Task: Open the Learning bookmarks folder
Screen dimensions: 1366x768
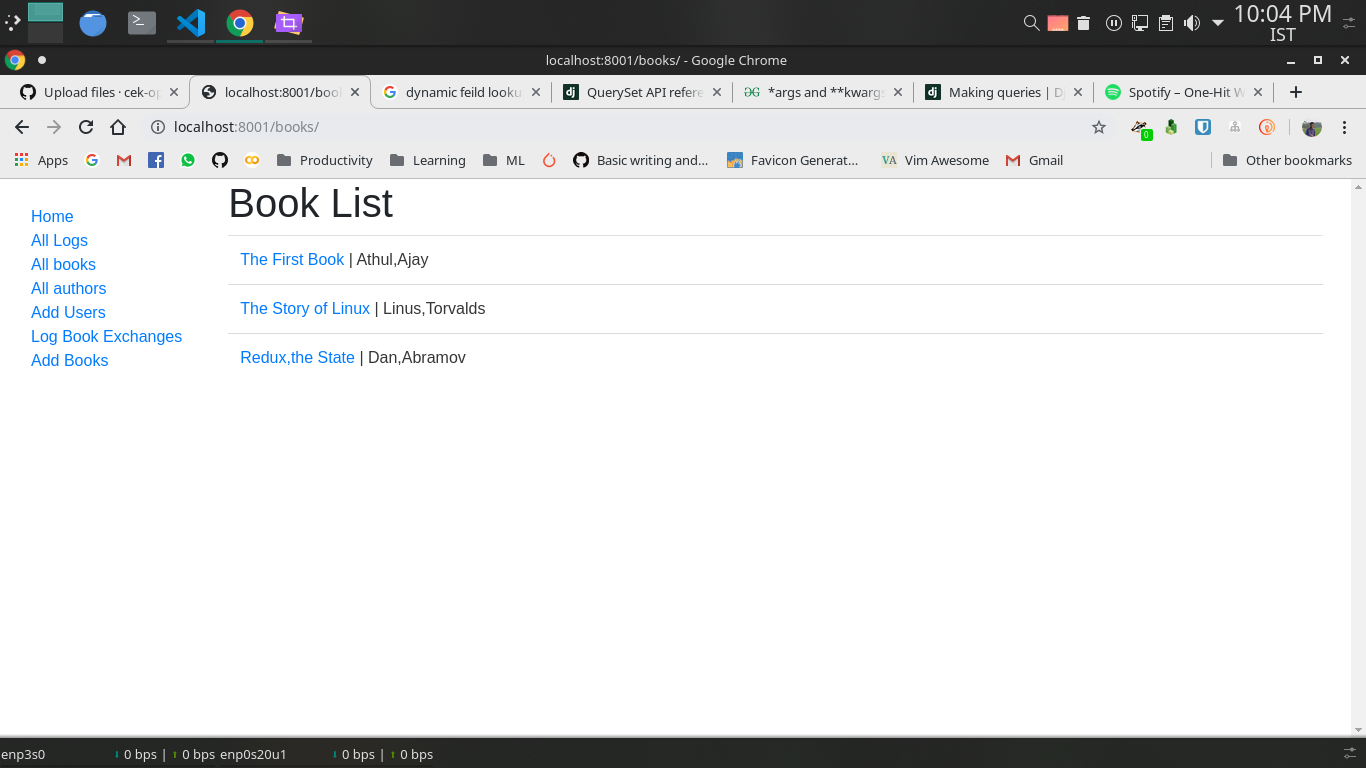Action: click(x=427, y=160)
